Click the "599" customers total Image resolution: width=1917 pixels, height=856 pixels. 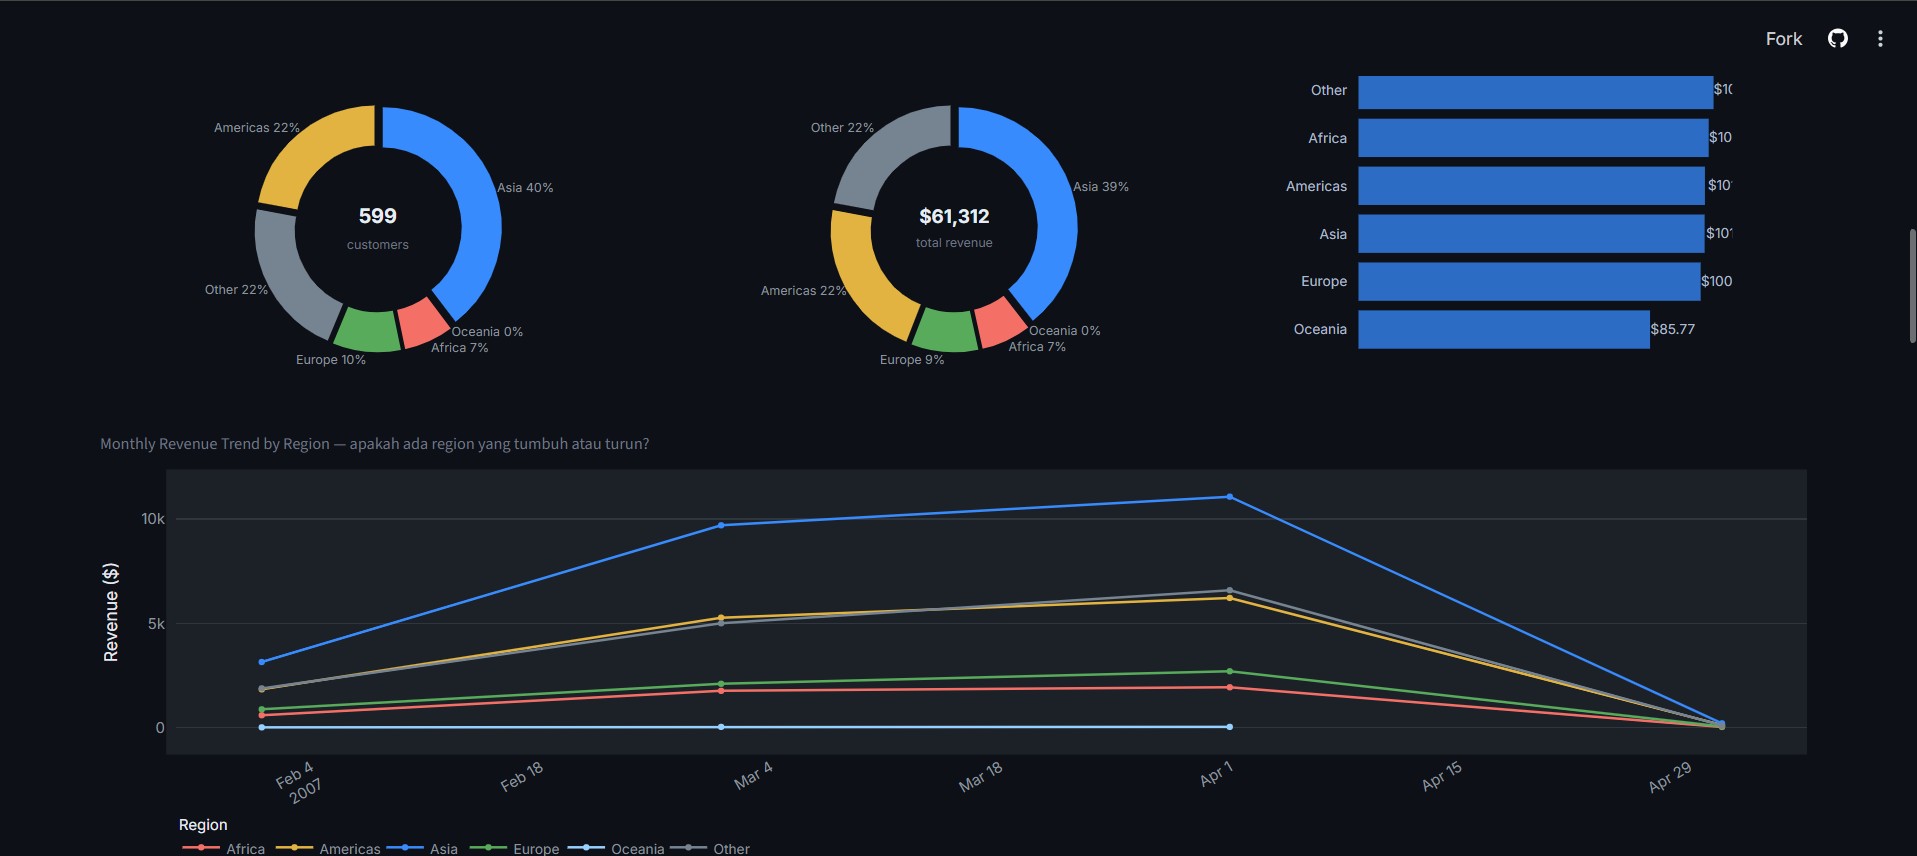tap(378, 216)
